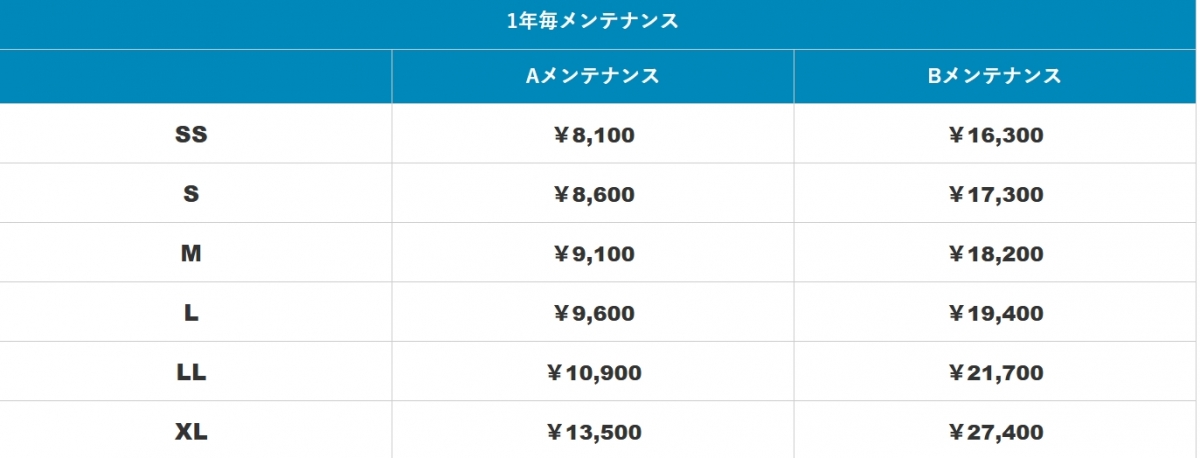Click the ¥8,100 price cell

tap(593, 135)
